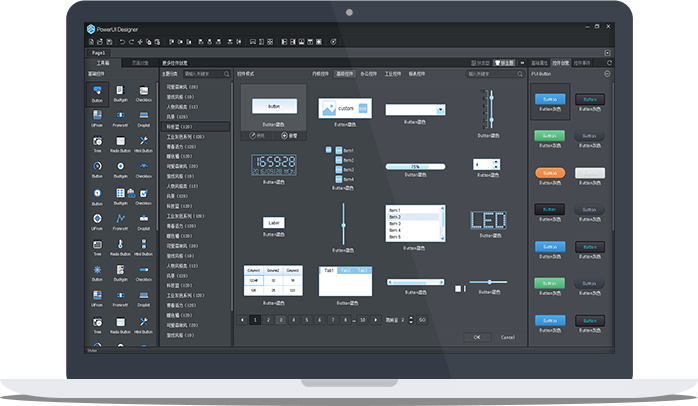This screenshot has width=698, height=406.
Task: Click the page jump number stepper arrows
Action: click(x=411, y=320)
